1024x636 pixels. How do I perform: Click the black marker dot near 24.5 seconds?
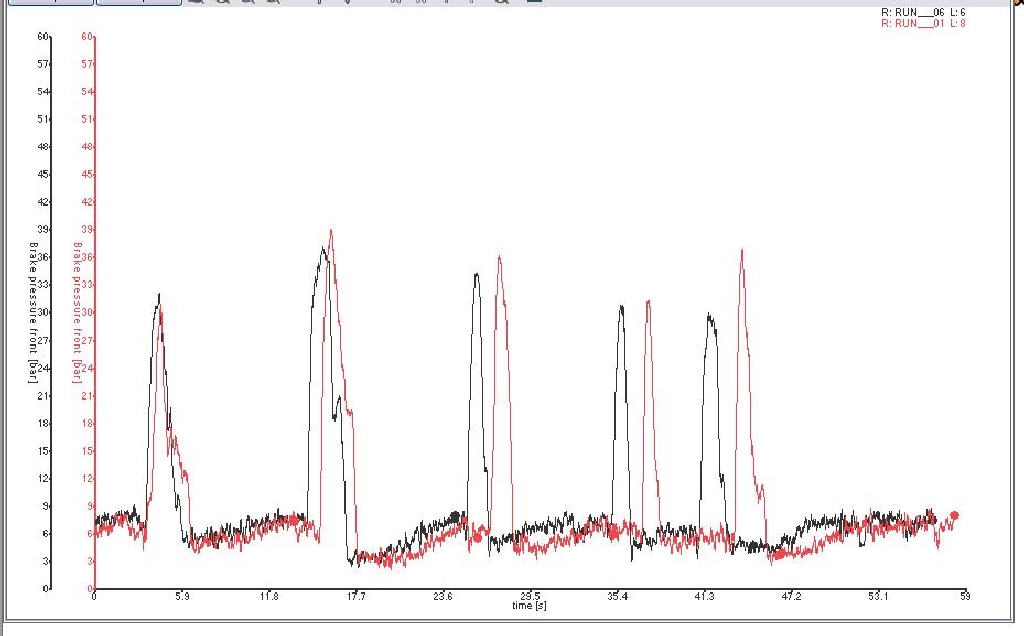pyautogui.click(x=459, y=516)
